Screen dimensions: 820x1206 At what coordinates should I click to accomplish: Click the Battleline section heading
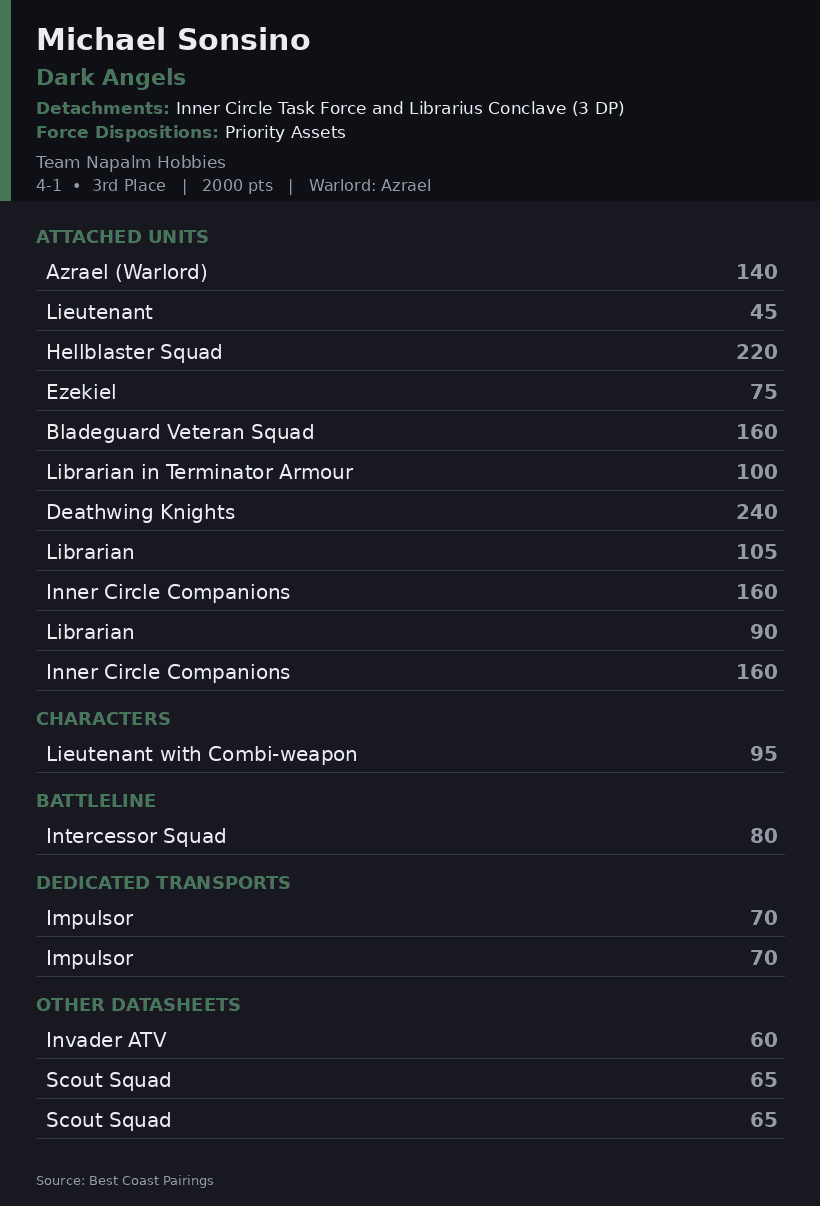point(96,801)
